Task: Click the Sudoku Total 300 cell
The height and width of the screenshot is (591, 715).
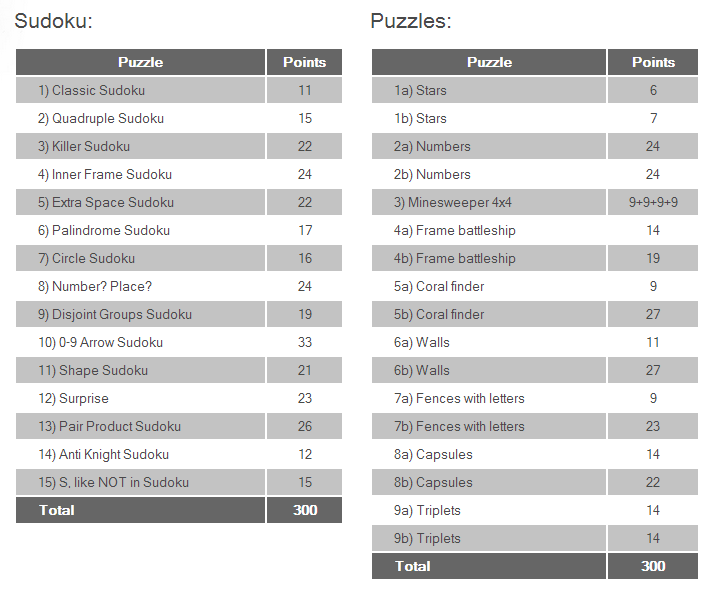Action: (x=304, y=510)
